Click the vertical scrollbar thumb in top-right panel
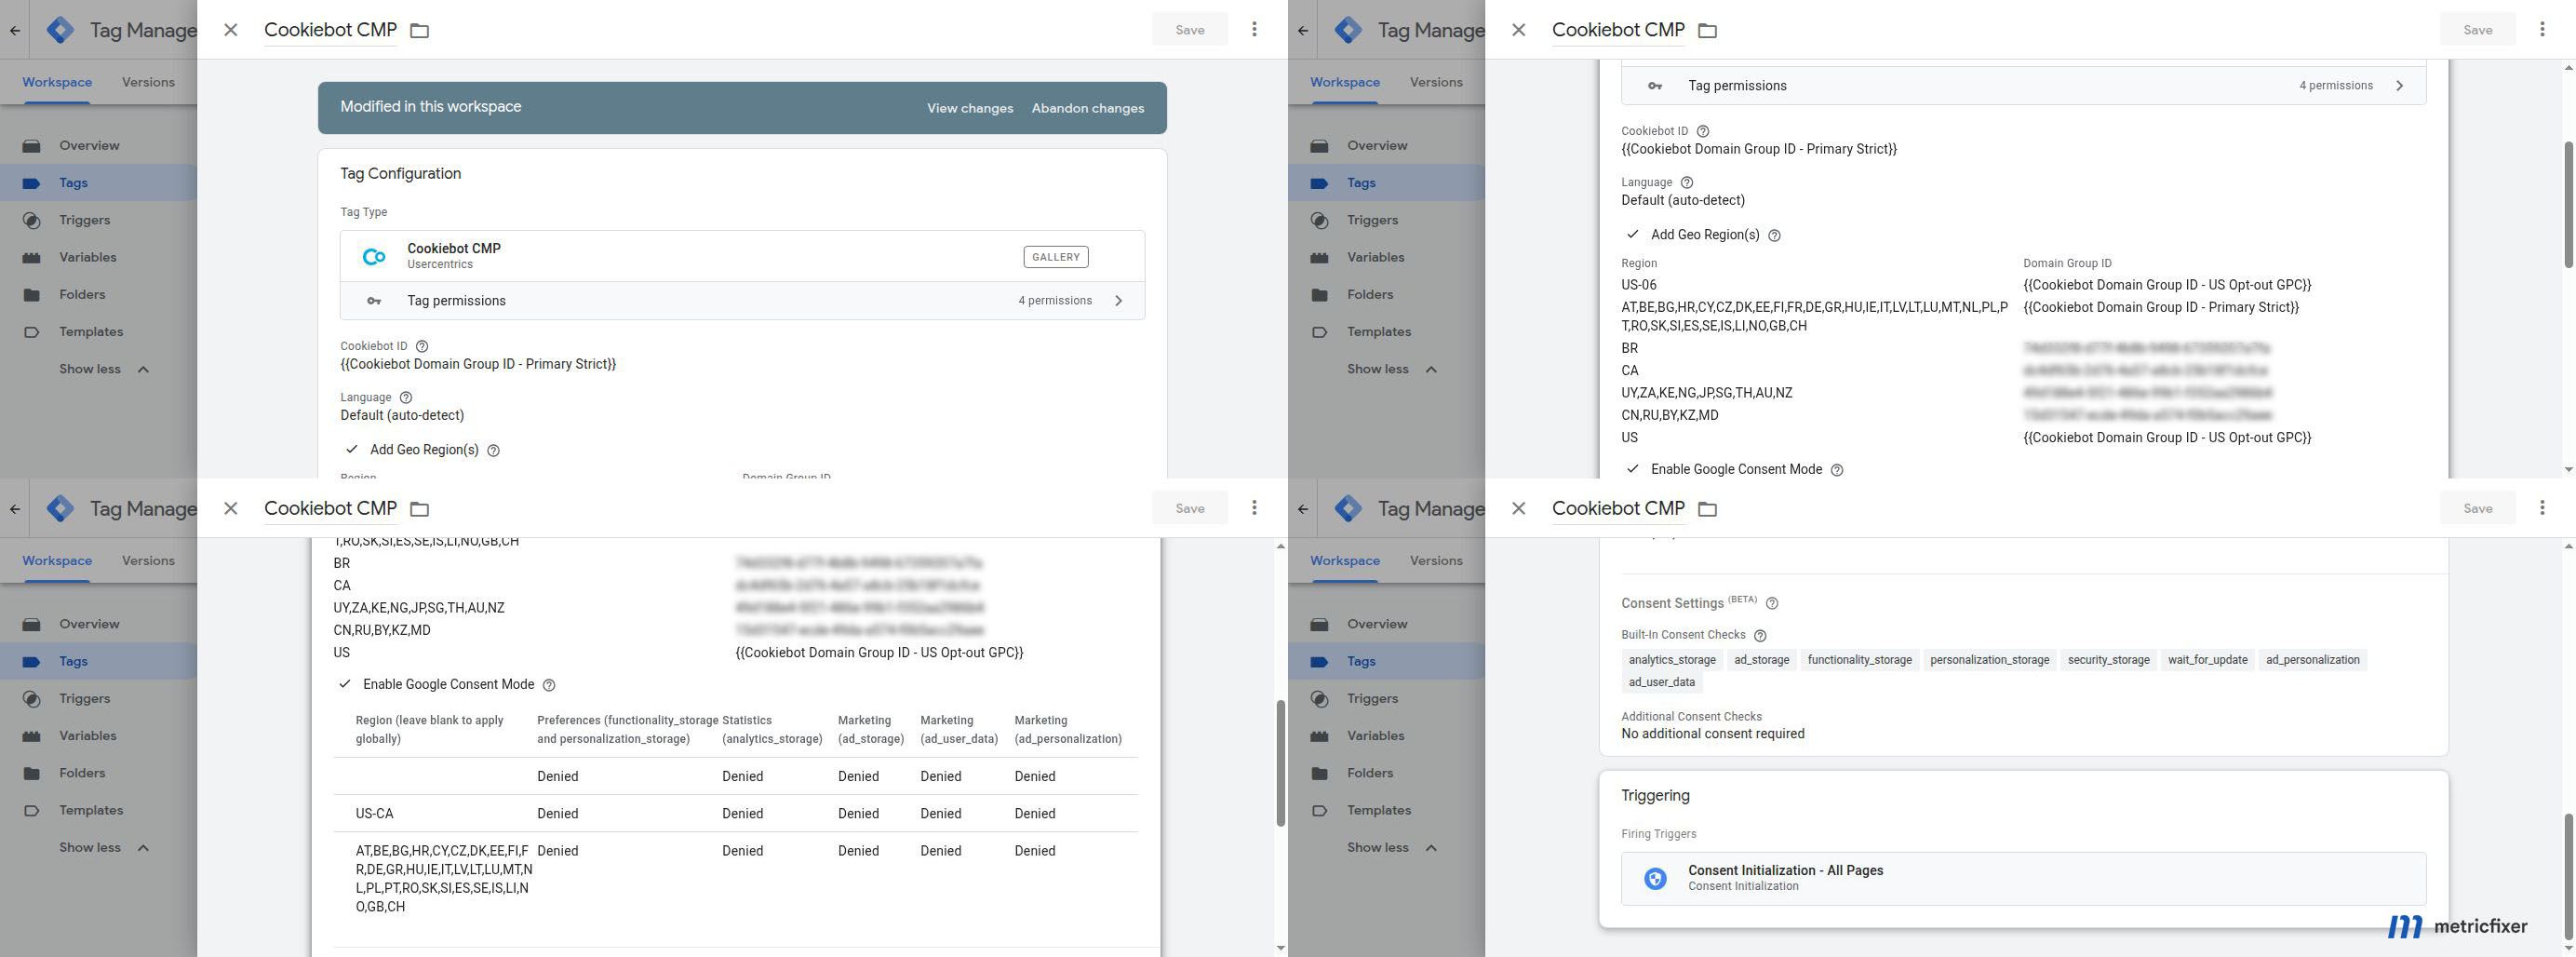 pos(2568,205)
